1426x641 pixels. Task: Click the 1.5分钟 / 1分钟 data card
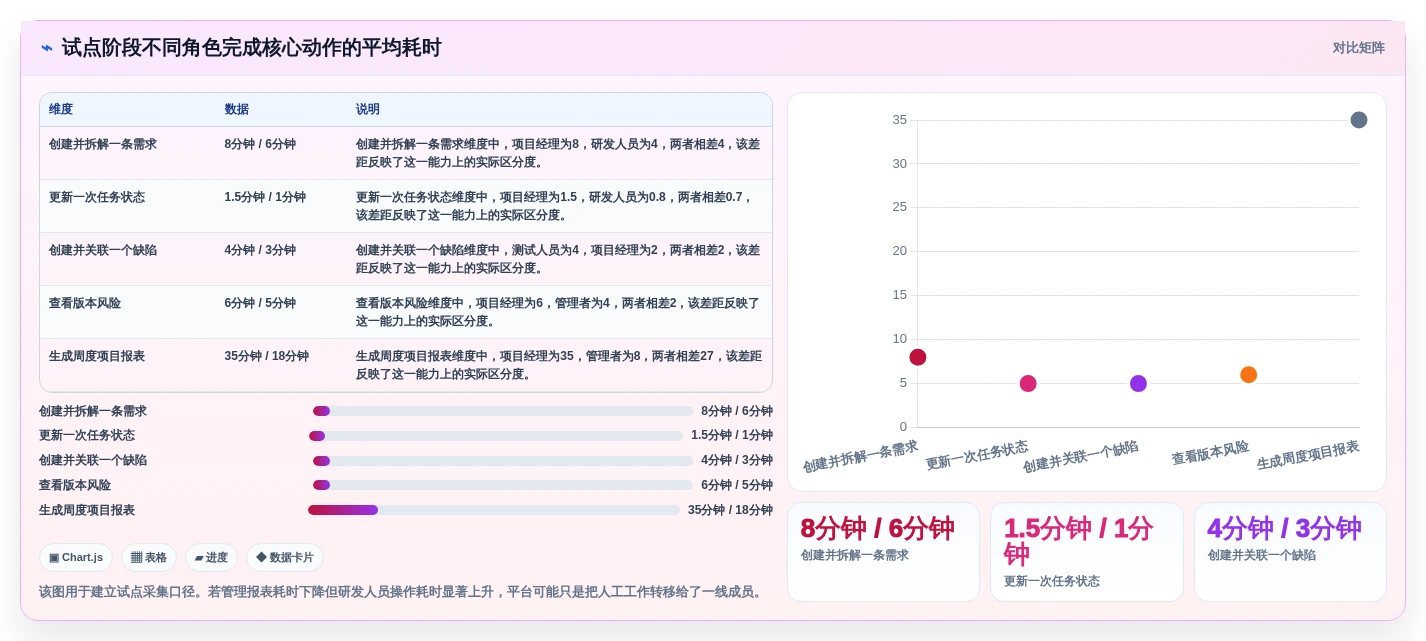(1087, 552)
